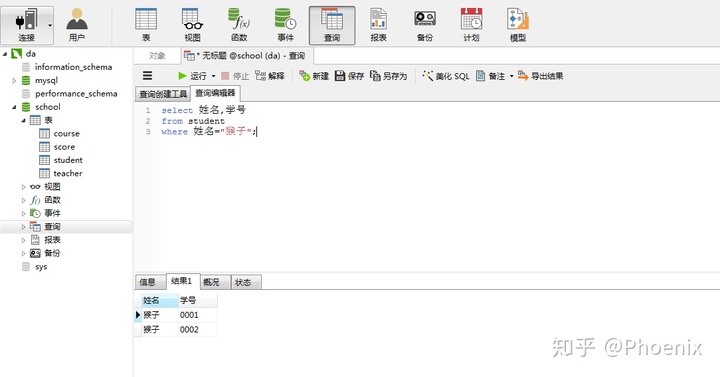Viewport: 720px width, 377px height.
Task: Select the 函数 function toolbar icon
Action: (239, 25)
